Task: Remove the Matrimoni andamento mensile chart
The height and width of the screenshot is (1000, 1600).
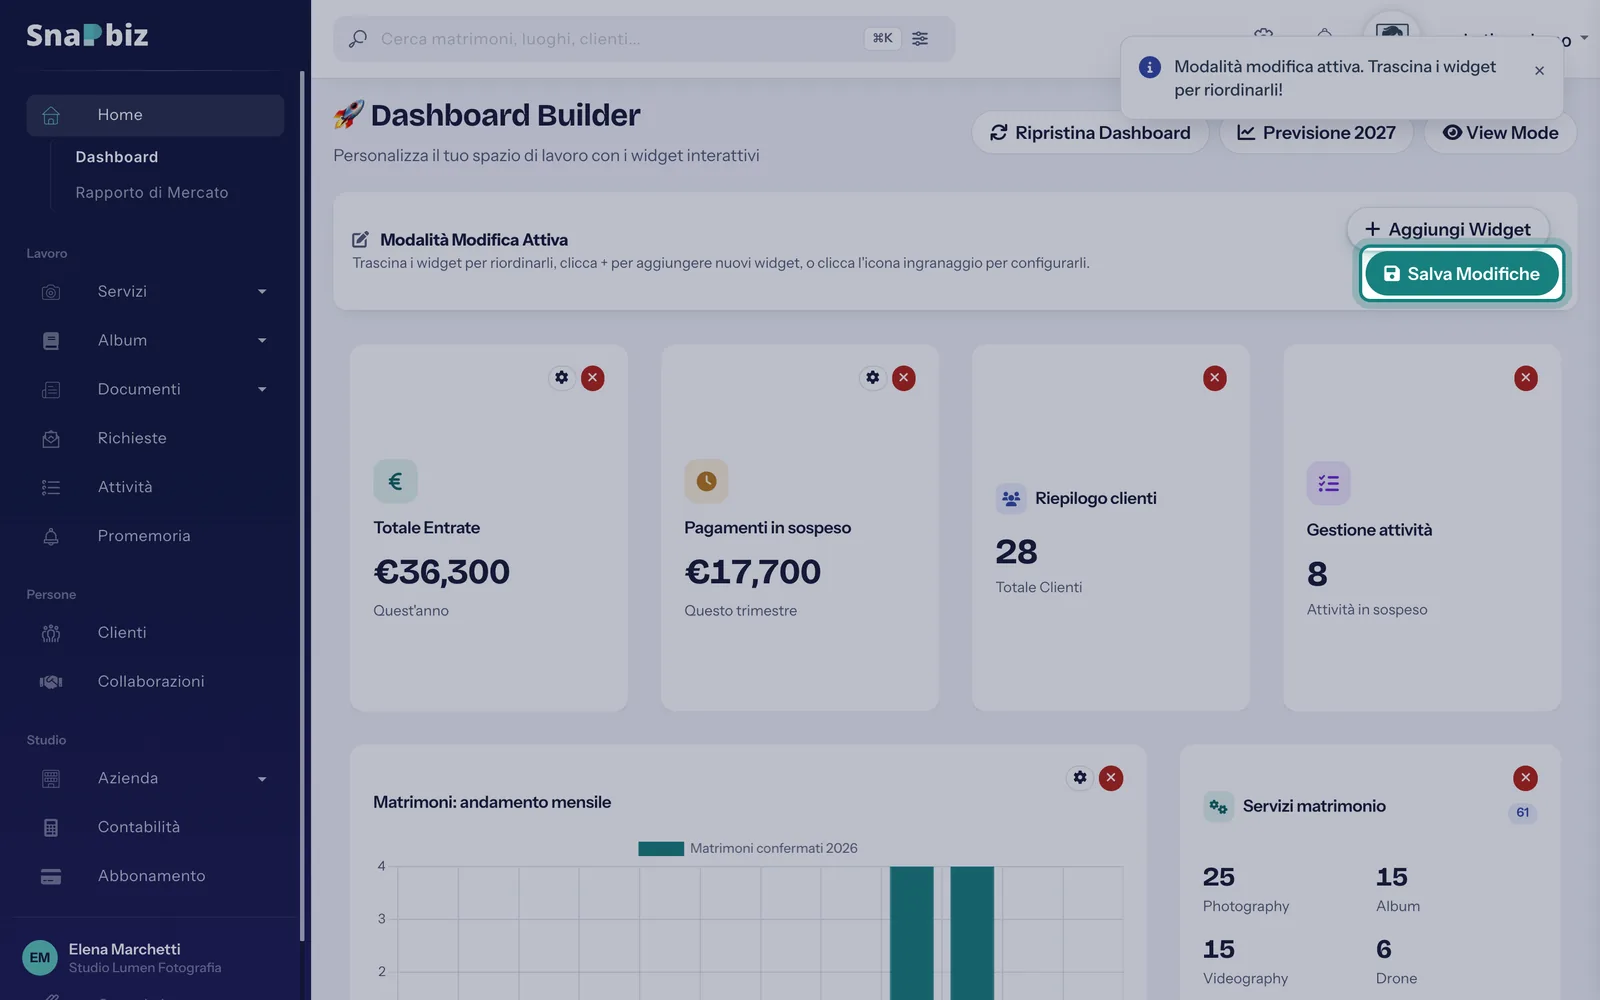Action: pos(1111,778)
